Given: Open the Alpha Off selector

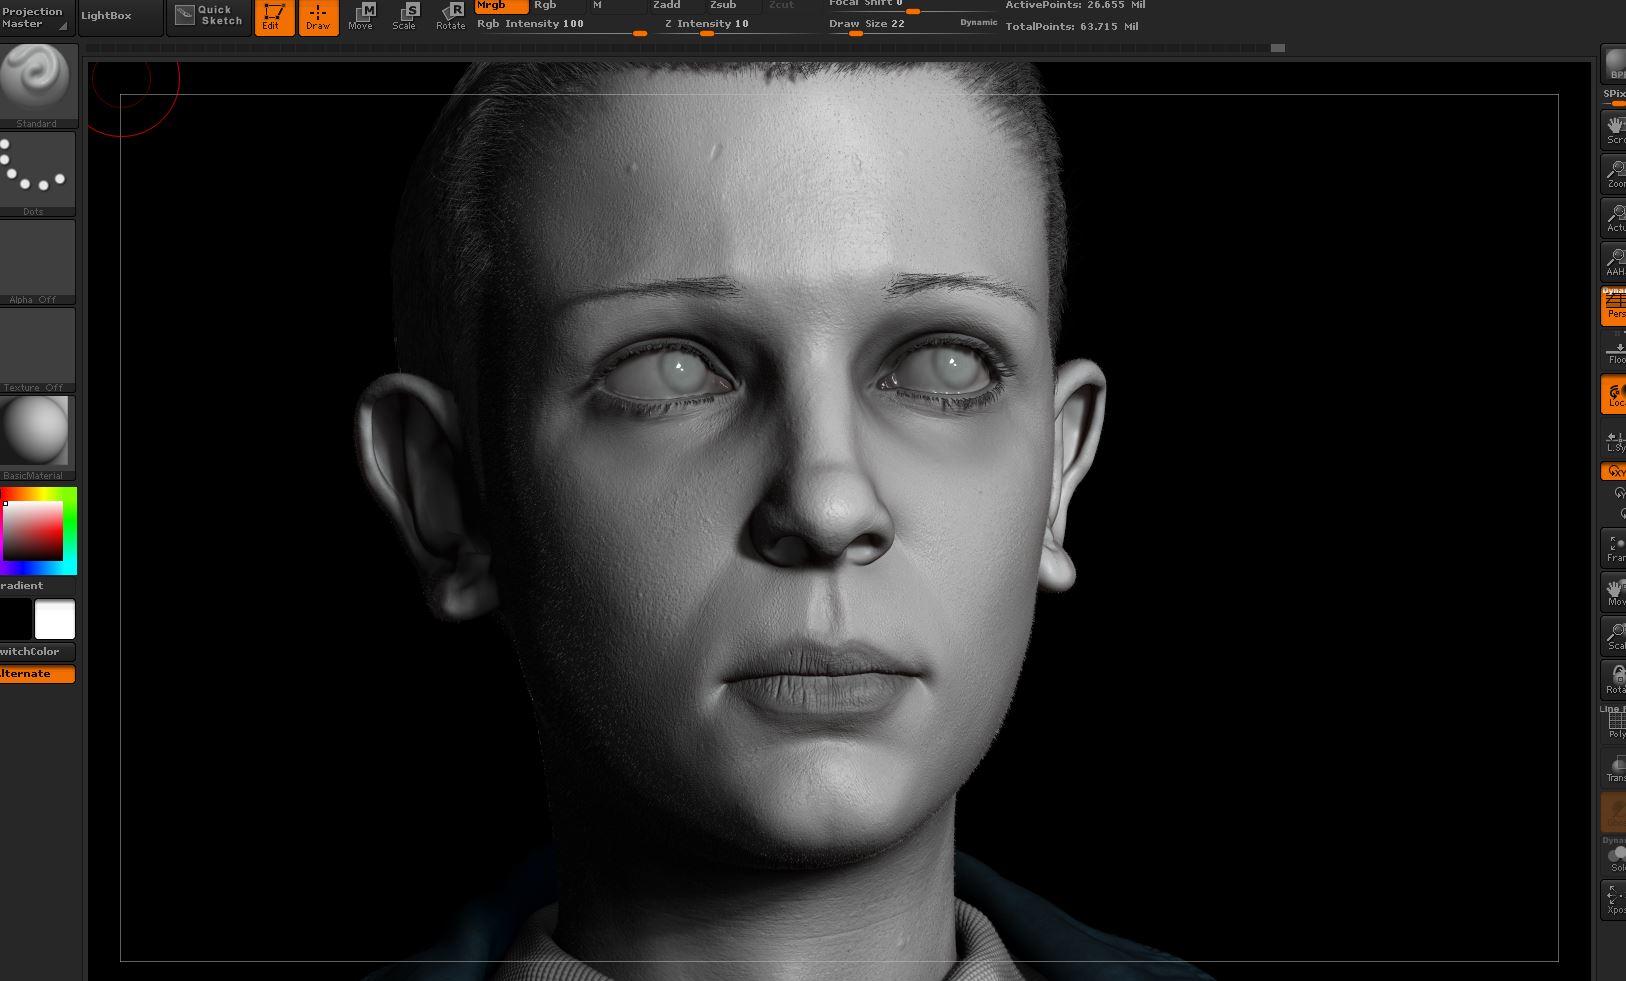Looking at the screenshot, I should [37, 262].
